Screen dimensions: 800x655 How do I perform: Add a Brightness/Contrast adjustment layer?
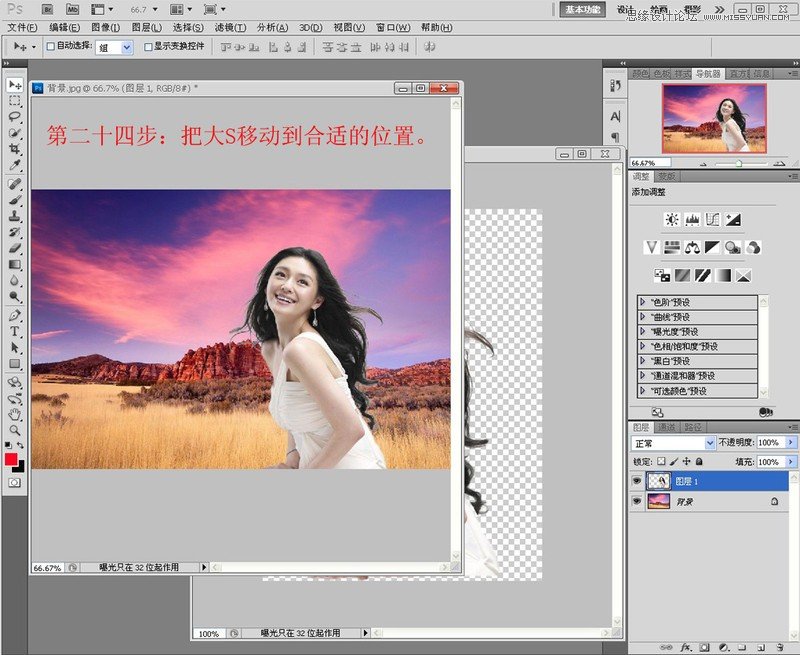pyautogui.click(x=672, y=219)
